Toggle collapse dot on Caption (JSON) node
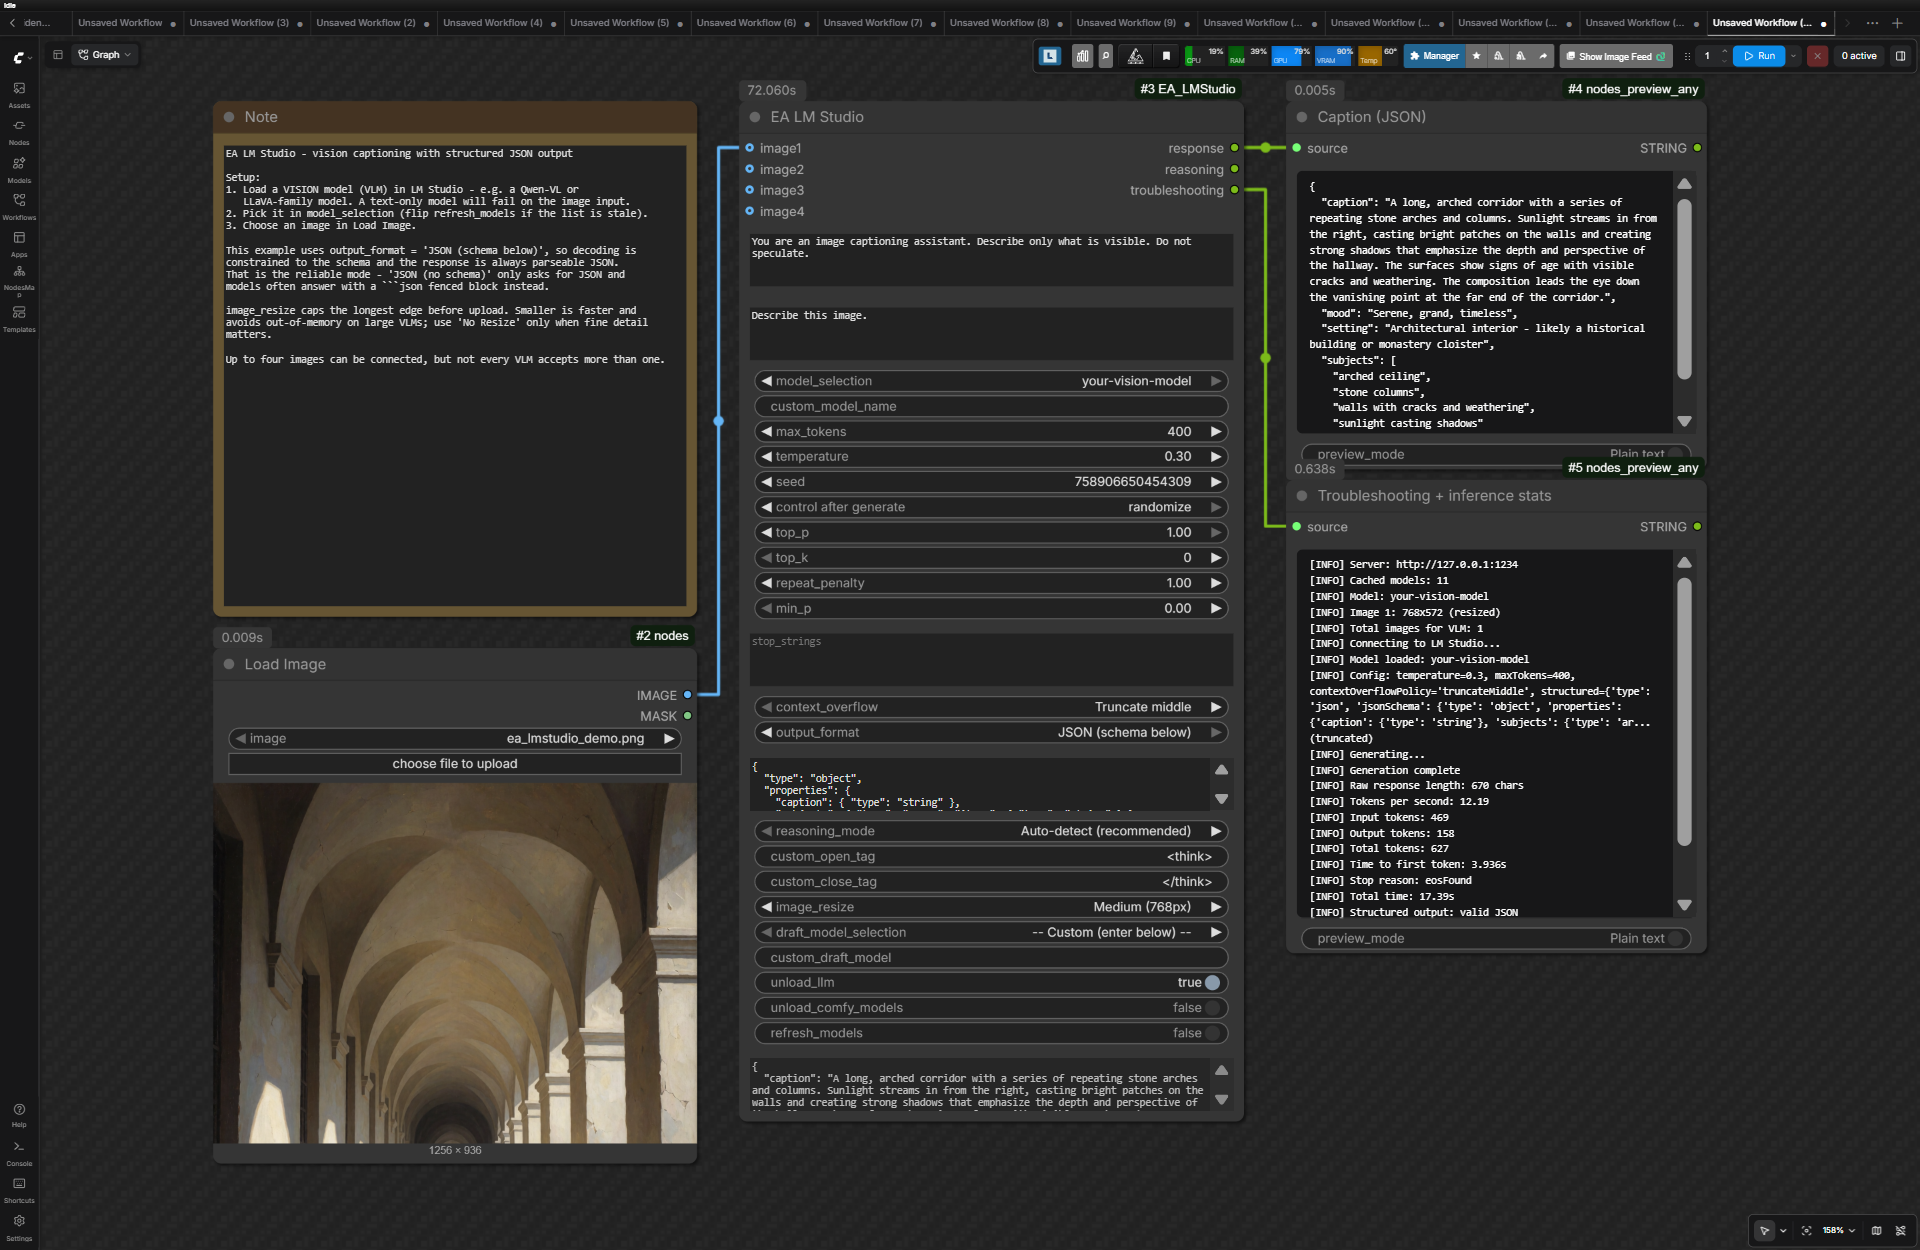Screen dimensions: 1920x1250 pos(1302,117)
